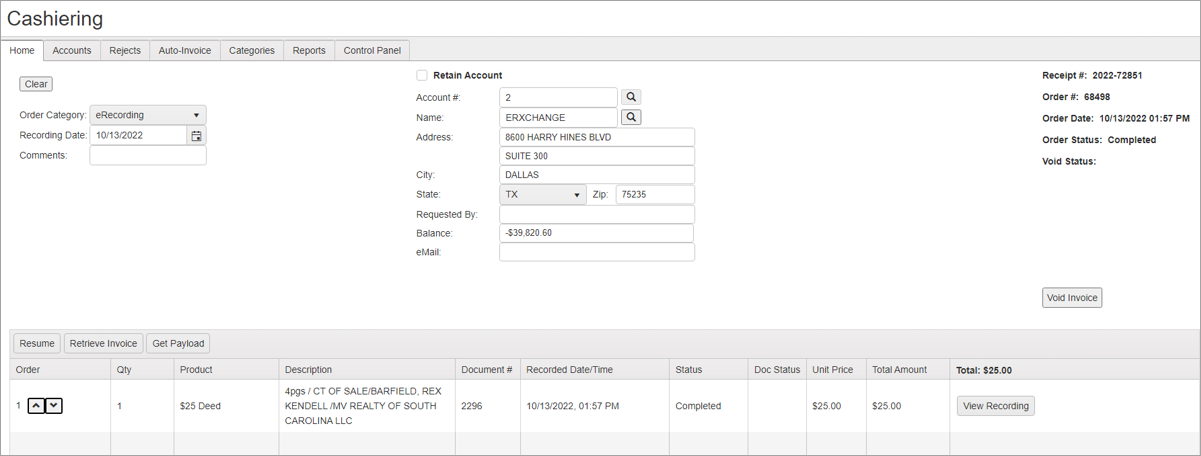1201x456 pixels.
Task: Enable the Retain Account checkbox
Action: pos(422,75)
